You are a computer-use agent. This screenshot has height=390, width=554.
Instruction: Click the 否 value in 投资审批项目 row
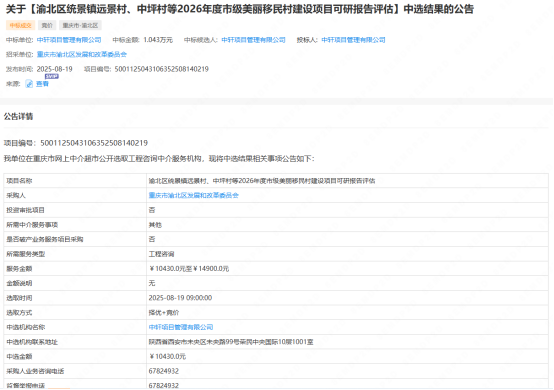coord(152,210)
